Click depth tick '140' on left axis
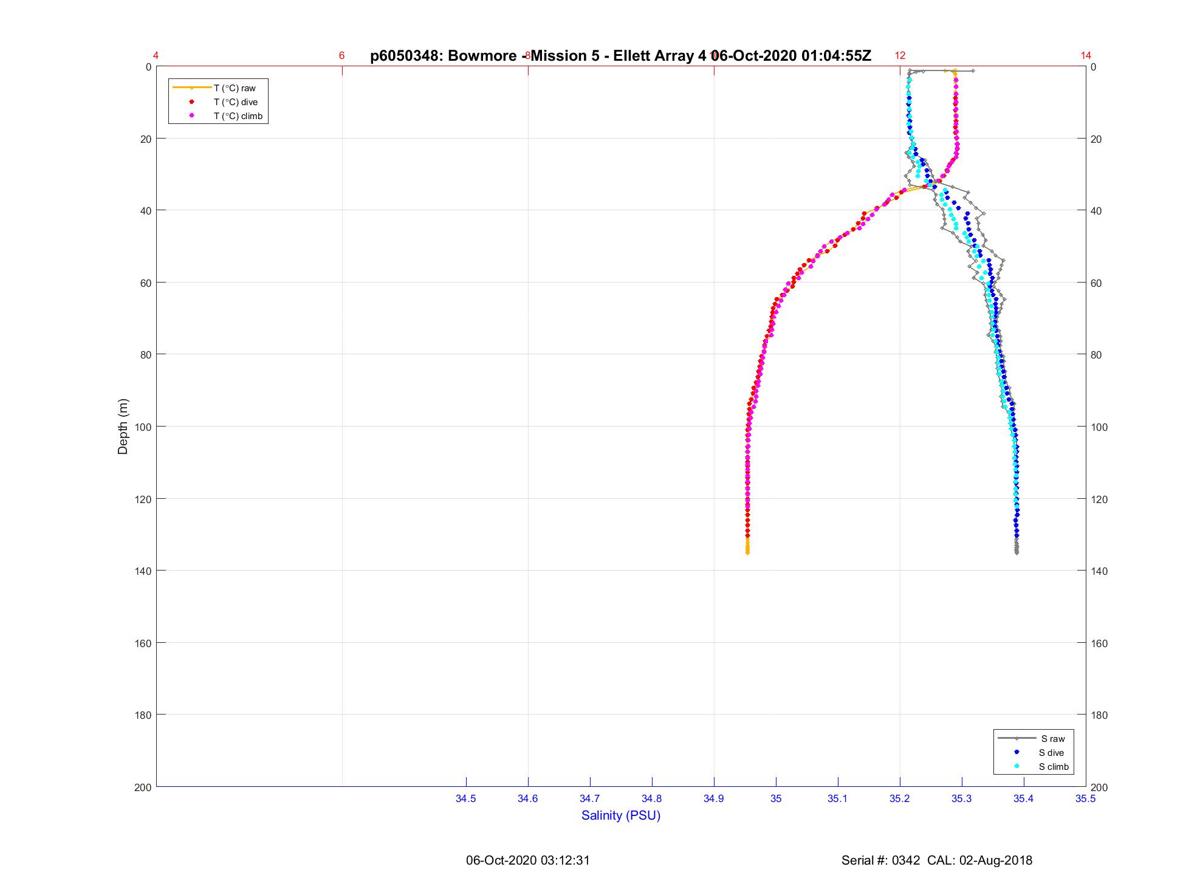Image resolution: width=1200 pixels, height=885 pixels. (x=142, y=571)
